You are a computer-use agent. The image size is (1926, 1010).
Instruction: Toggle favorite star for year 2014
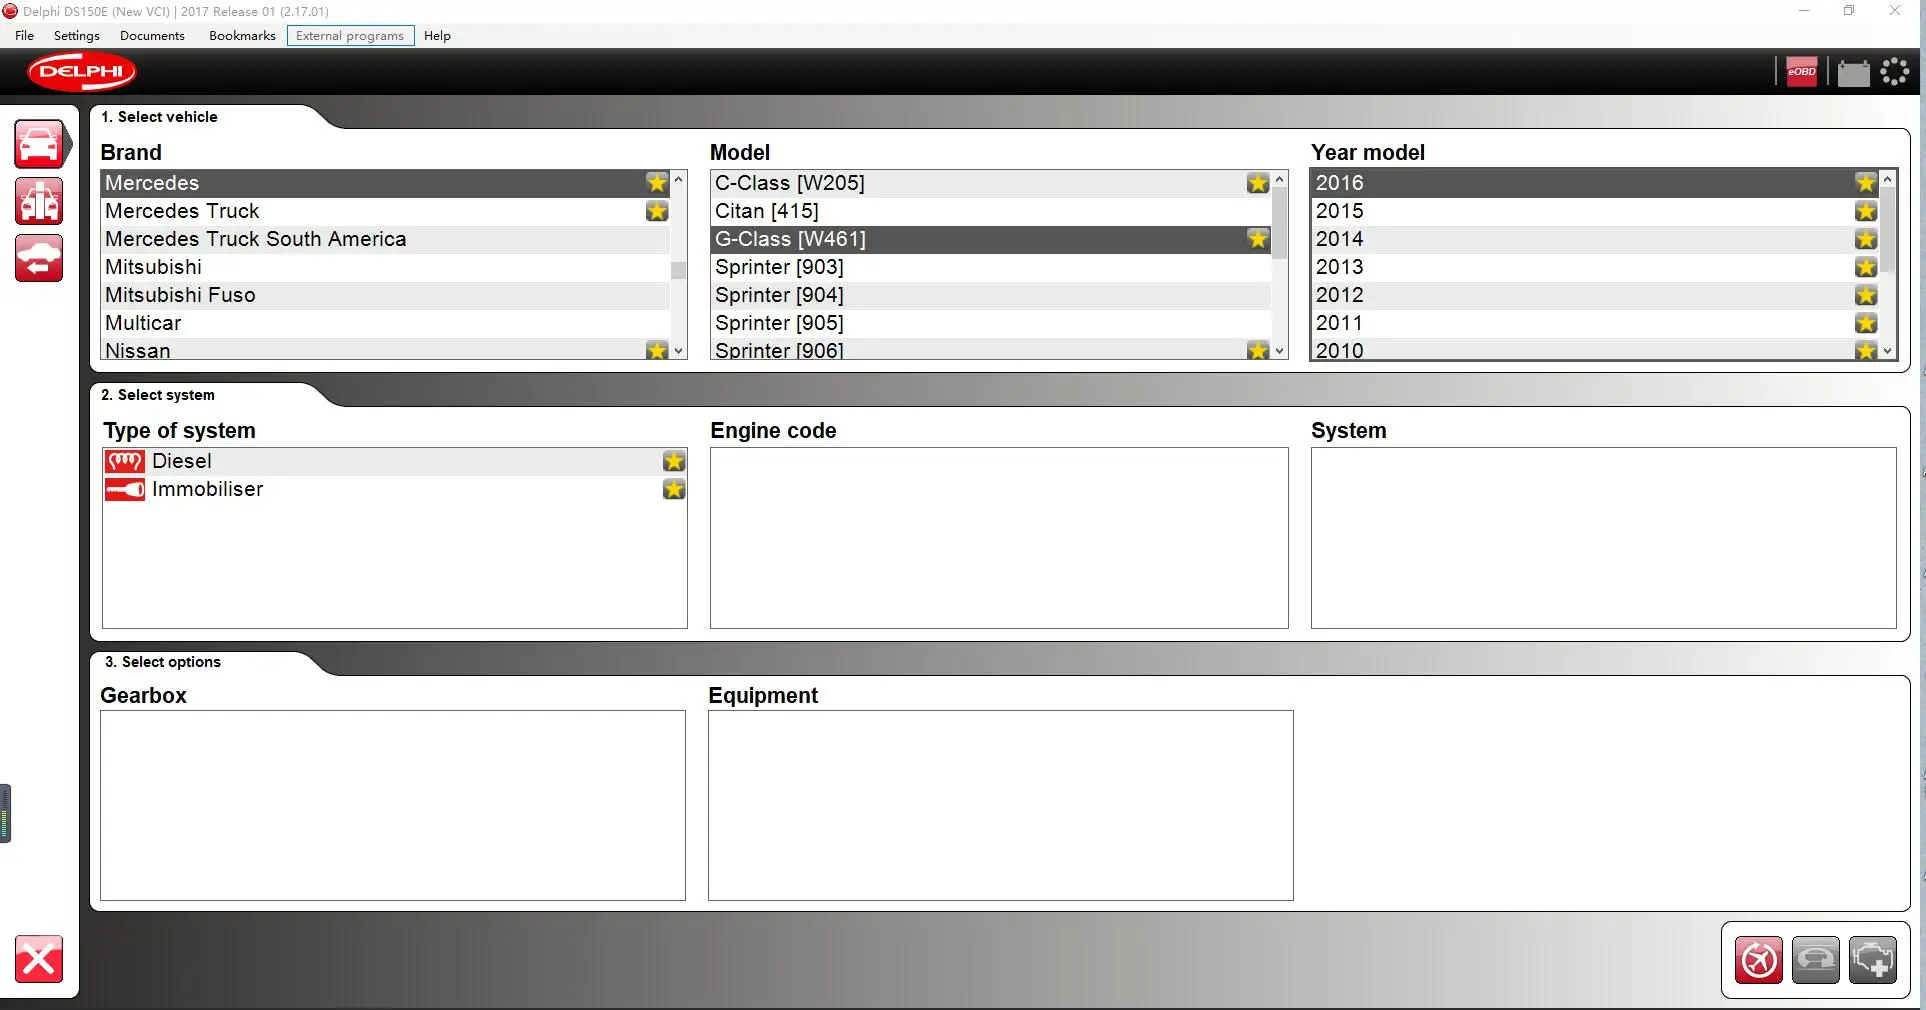1866,239
